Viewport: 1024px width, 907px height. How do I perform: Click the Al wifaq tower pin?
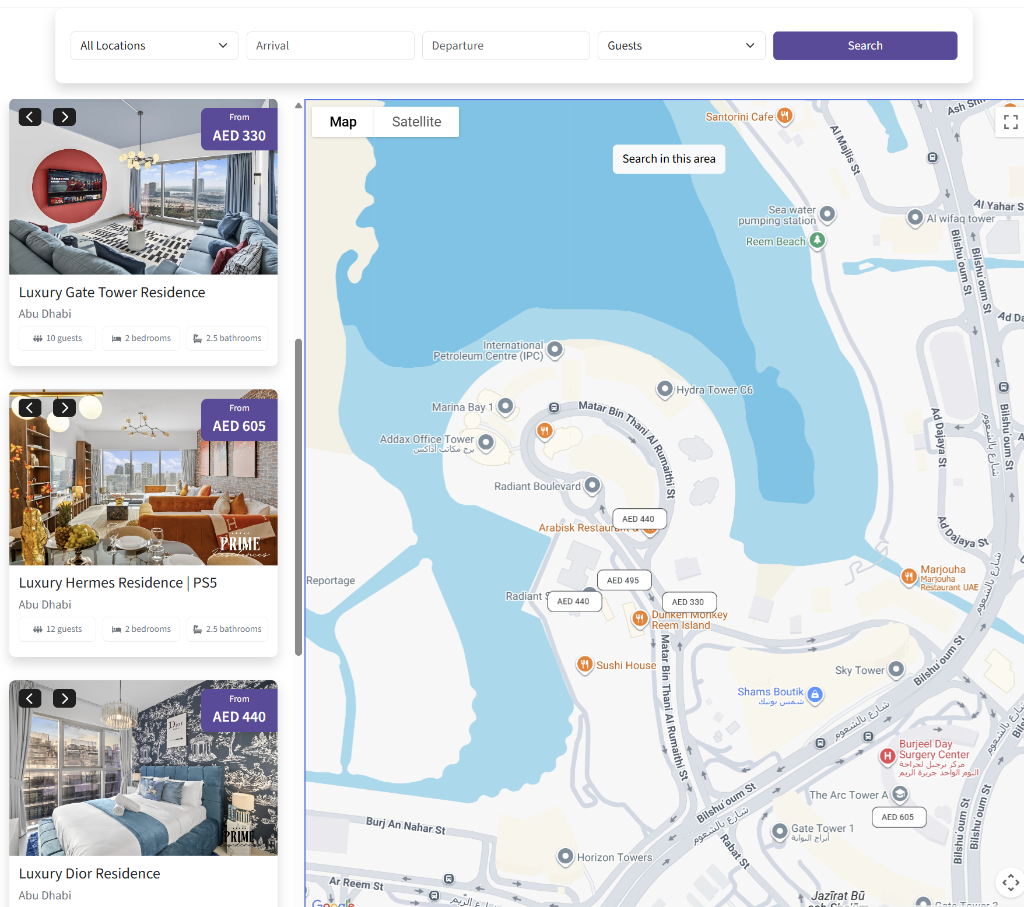point(916,217)
